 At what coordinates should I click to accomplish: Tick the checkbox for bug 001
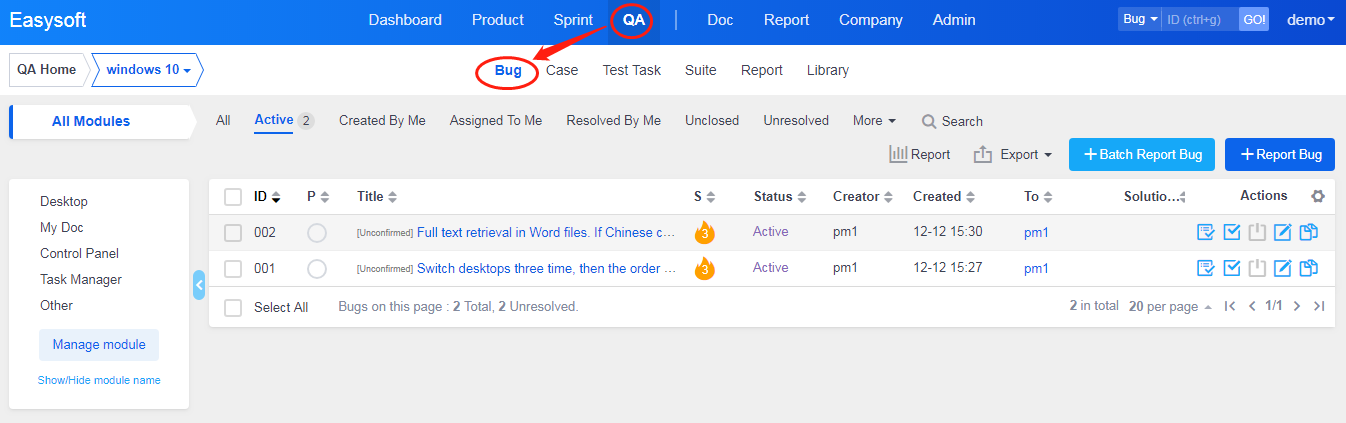pos(233,269)
